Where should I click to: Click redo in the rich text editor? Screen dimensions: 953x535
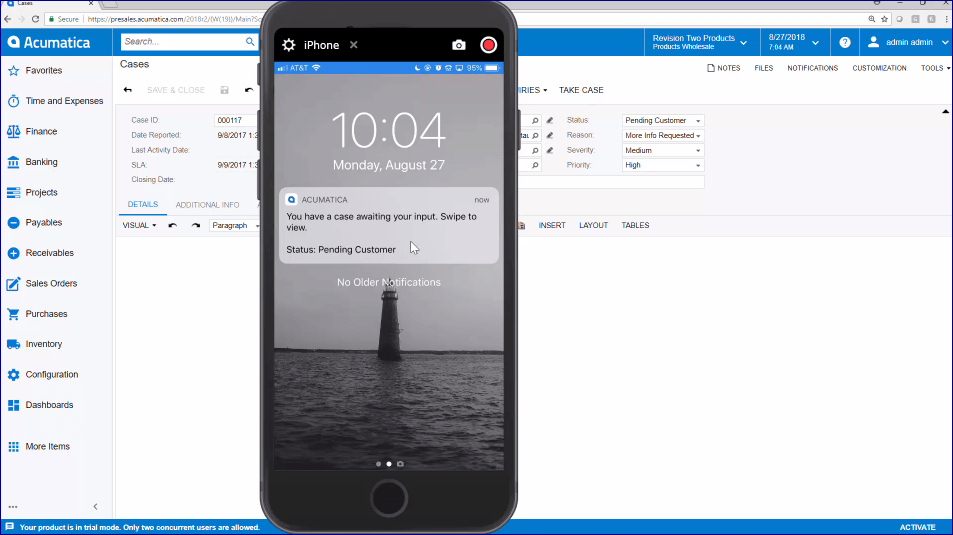pos(195,226)
